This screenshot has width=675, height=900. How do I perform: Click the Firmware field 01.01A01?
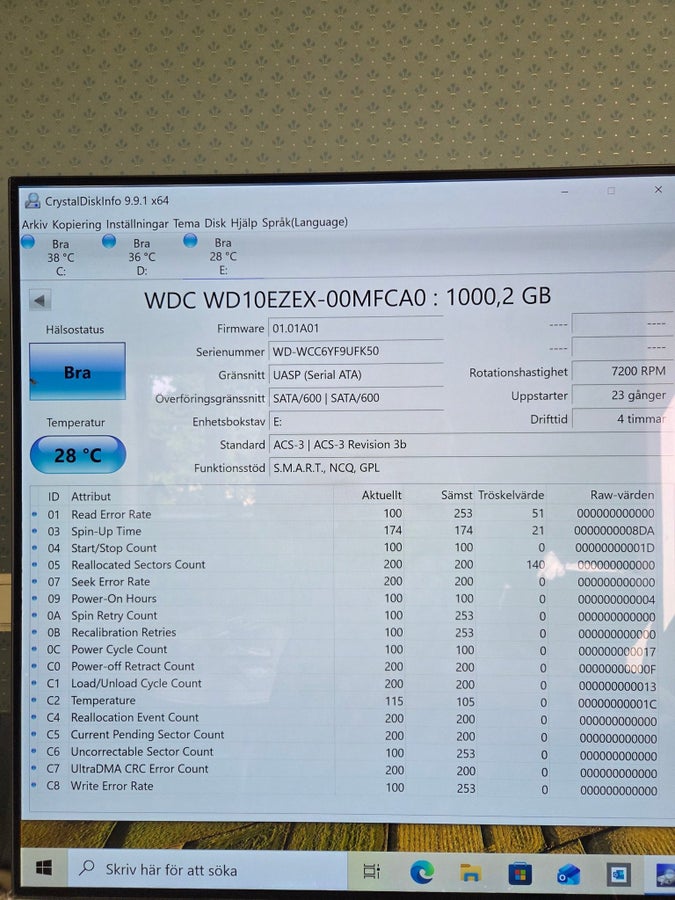tap(355, 328)
